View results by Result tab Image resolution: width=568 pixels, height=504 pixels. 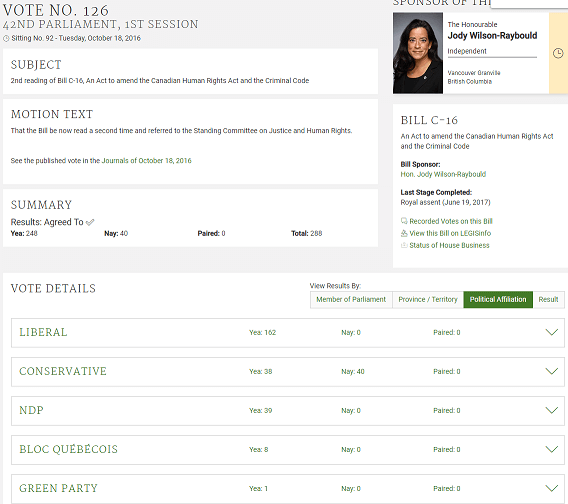pyautogui.click(x=548, y=300)
